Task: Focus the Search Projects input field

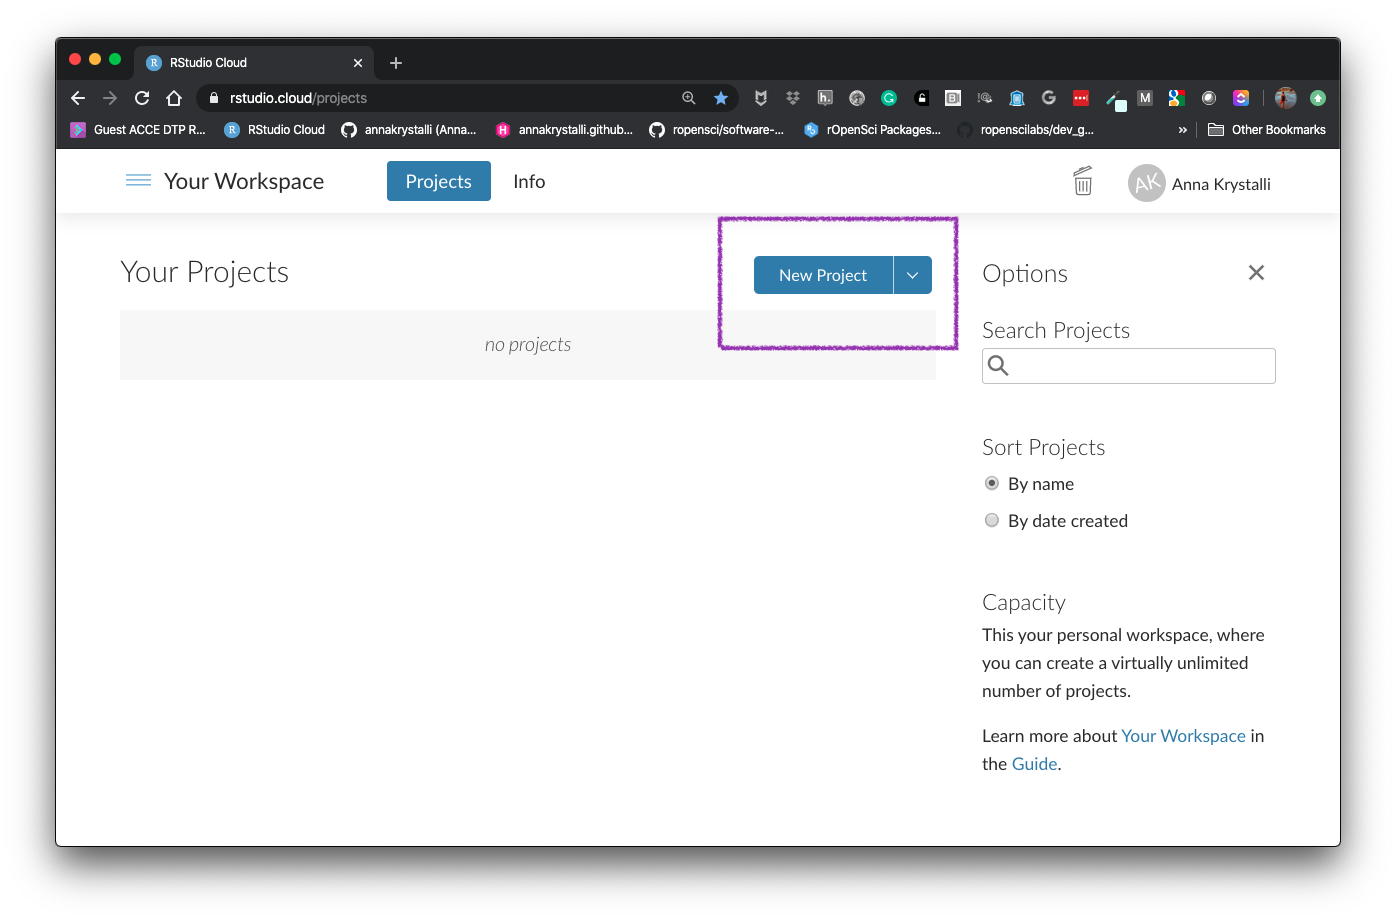Action: click(x=1129, y=366)
